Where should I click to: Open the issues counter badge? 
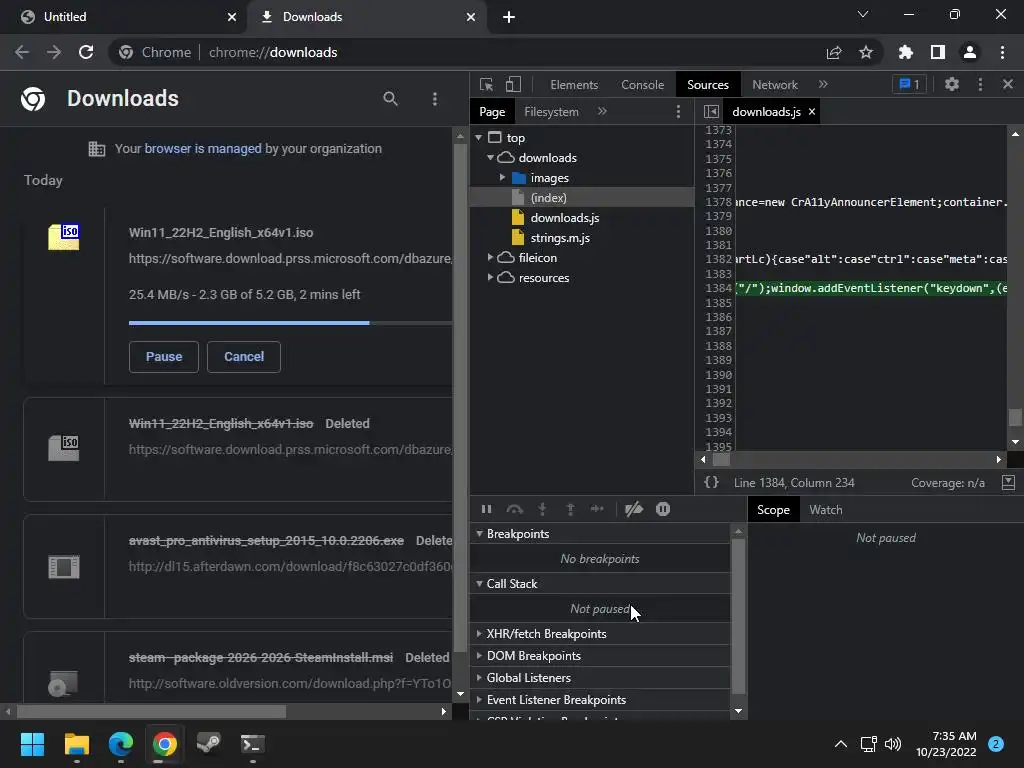[909, 84]
